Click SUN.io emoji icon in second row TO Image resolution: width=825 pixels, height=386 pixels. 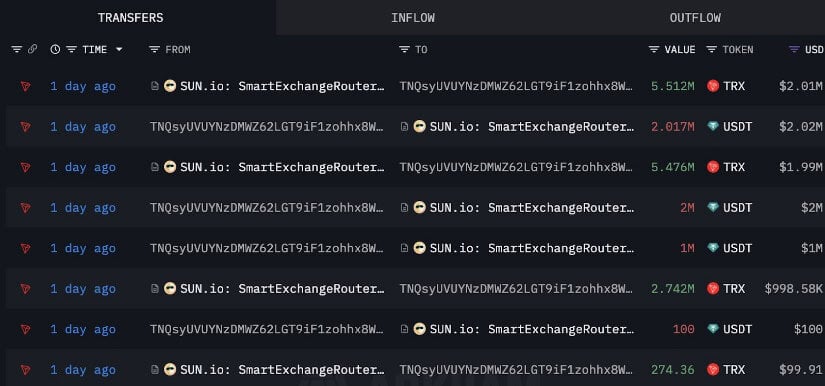pyautogui.click(x=419, y=127)
